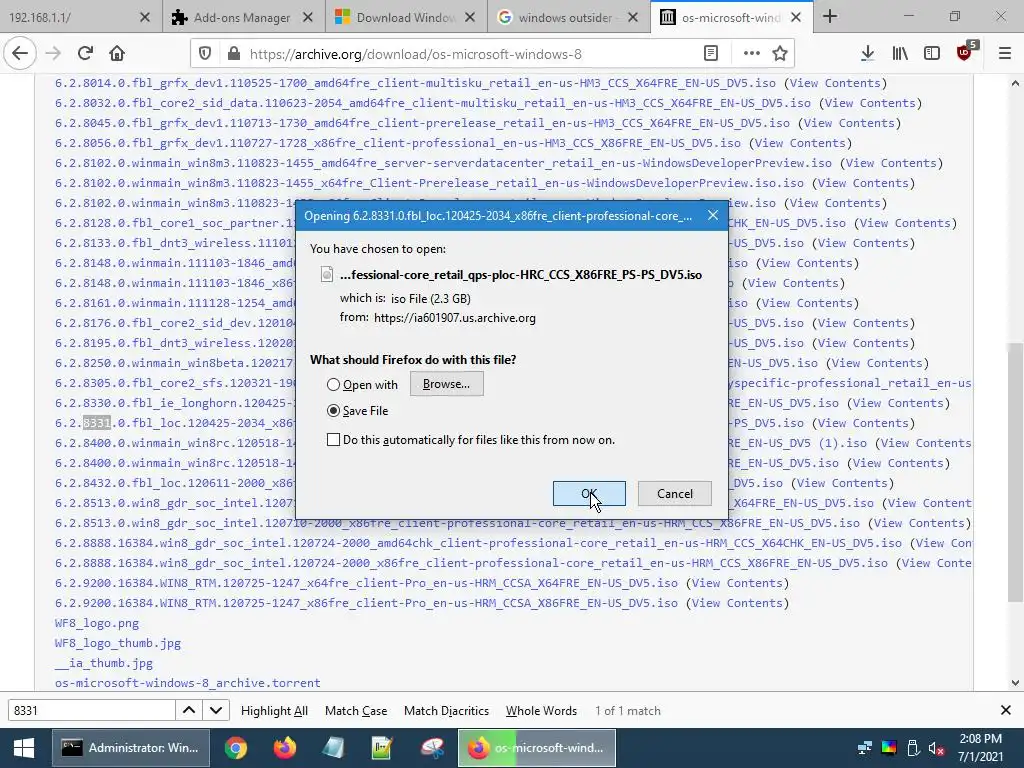The width and height of the screenshot is (1024, 768).
Task: Show tracking protection shield info
Action: (205, 54)
